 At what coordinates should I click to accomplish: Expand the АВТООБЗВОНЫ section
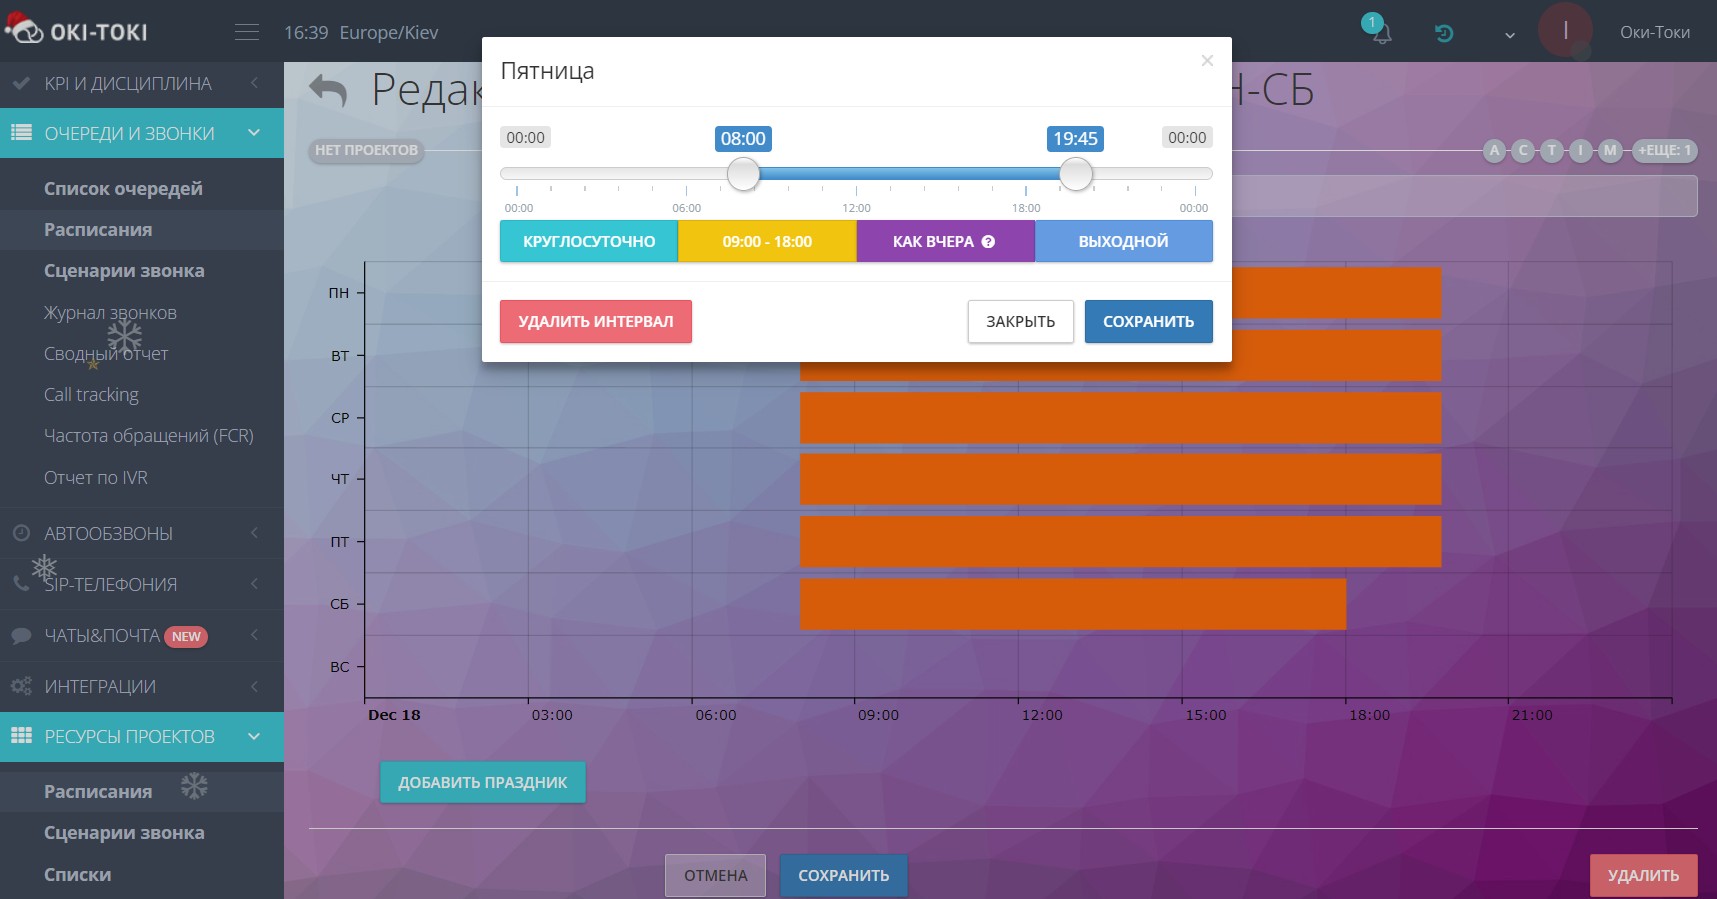[x=142, y=533]
